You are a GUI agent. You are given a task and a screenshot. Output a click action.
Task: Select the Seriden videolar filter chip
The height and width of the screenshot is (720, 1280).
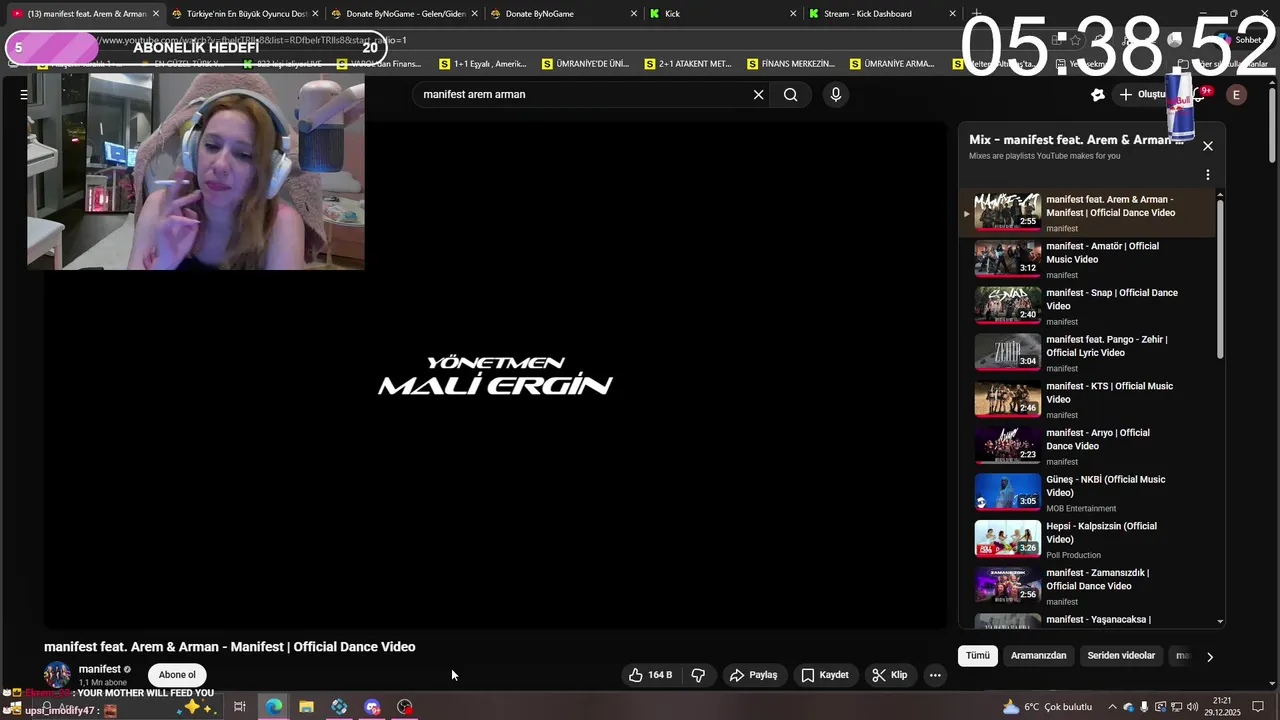(1121, 656)
